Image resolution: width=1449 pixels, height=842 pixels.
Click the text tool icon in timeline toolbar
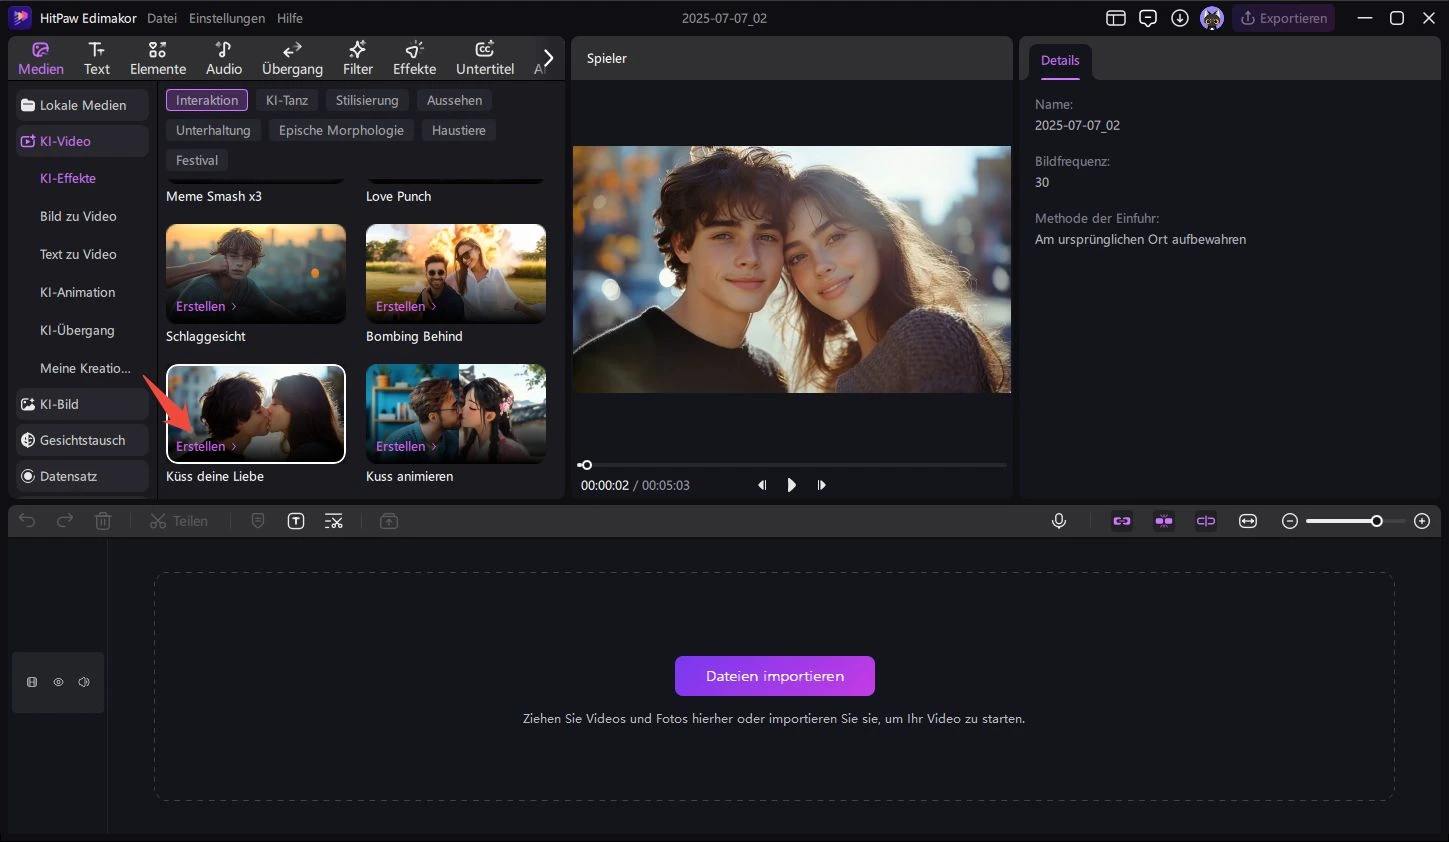pos(296,521)
